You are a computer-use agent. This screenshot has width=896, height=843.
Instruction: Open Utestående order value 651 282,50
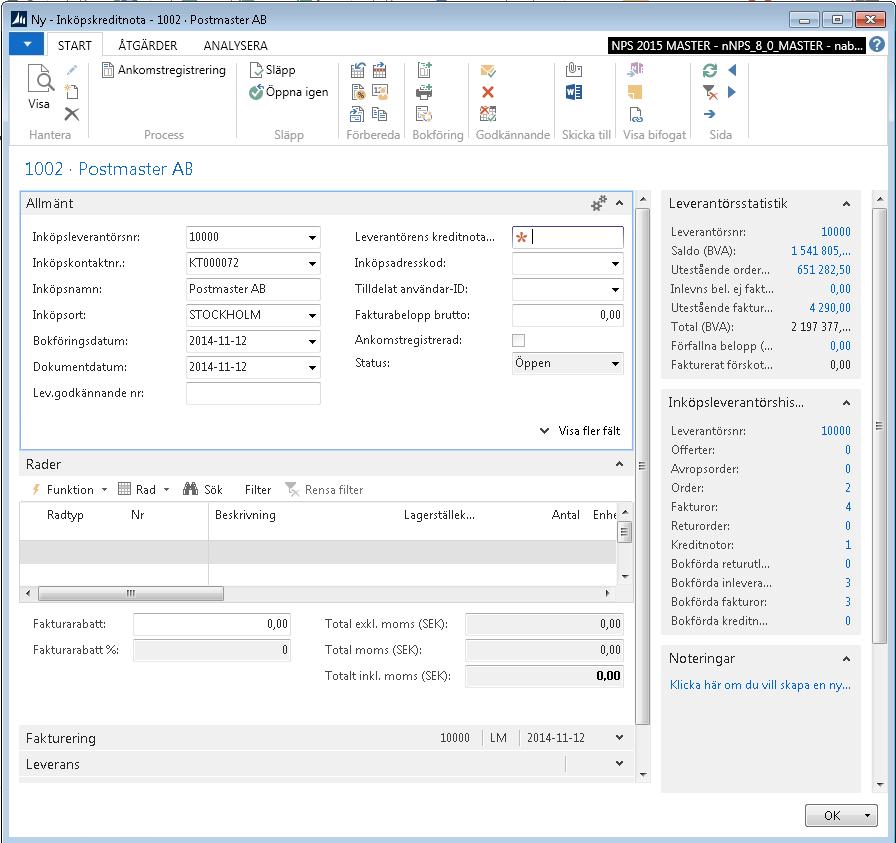(823, 269)
